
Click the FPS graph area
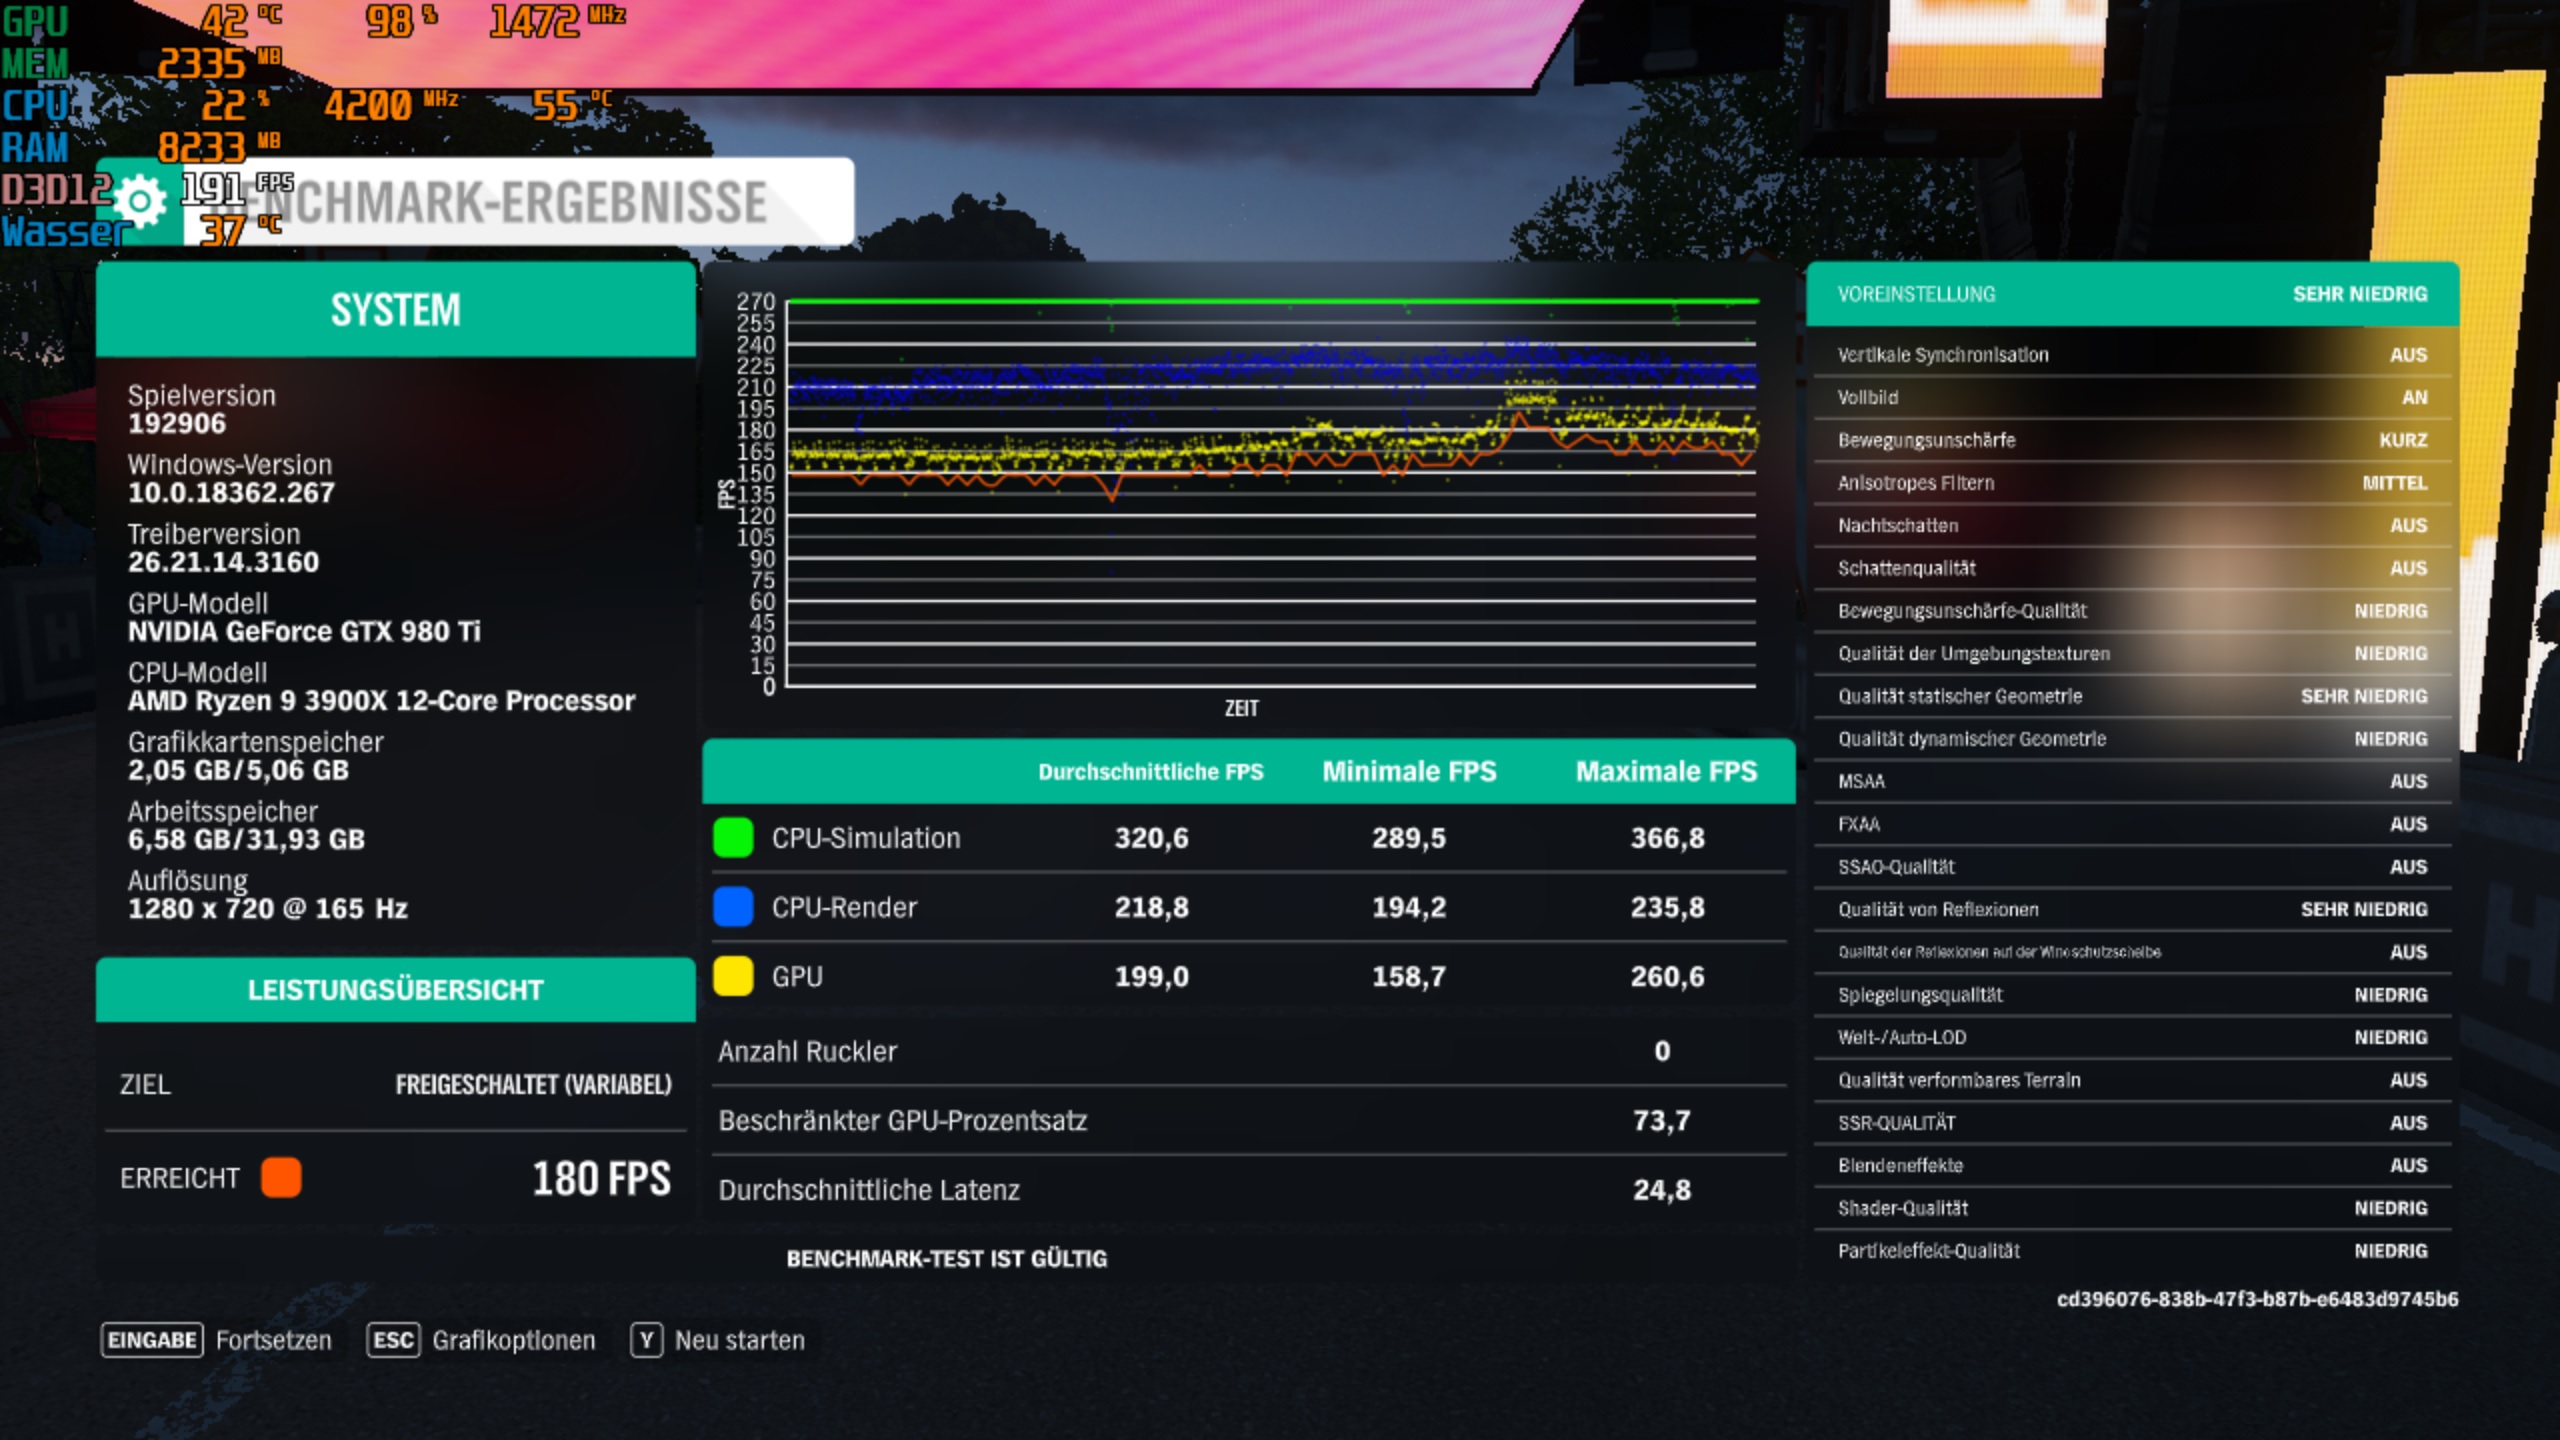[1270, 495]
